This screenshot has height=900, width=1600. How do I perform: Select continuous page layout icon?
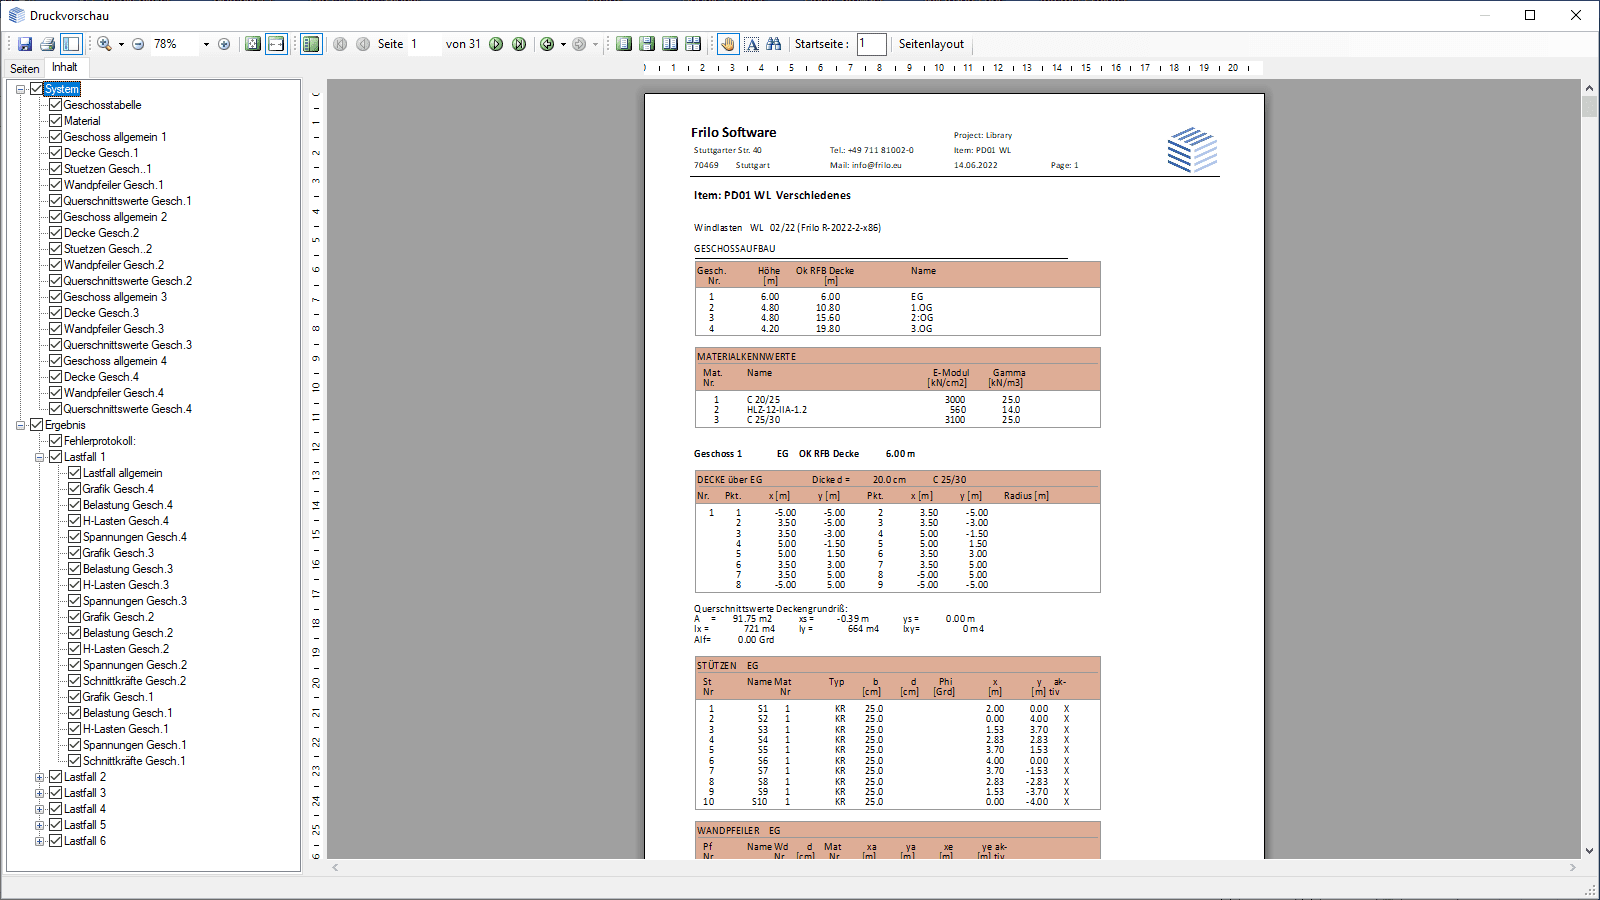(647, 44)
